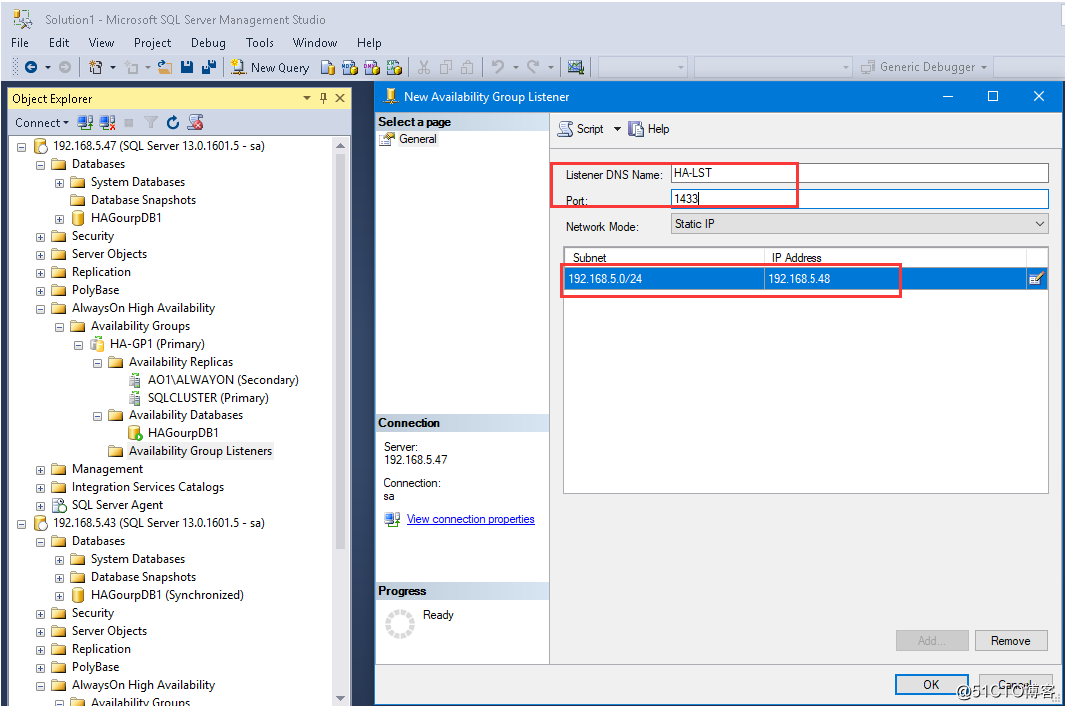The height and width of the screenshot is (710, 1065).
Task: Click Connect Object Explorer icon
Action: [85, 122]
